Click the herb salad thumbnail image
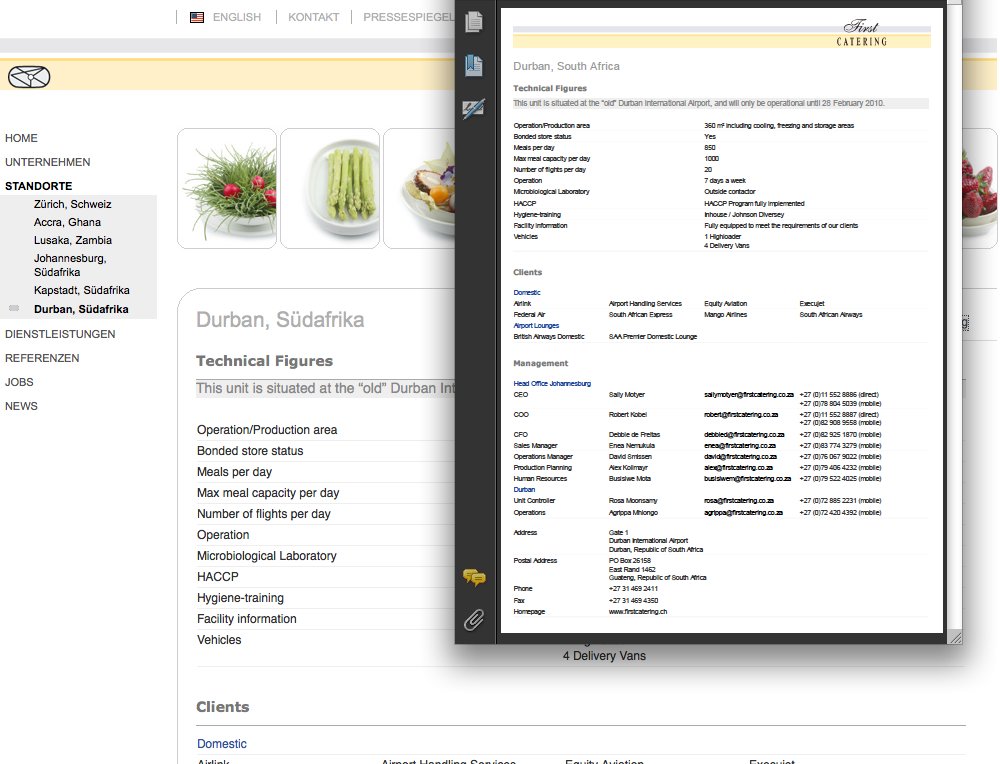Viewport: 1000px width, 764px height. click(x=227, y=188)
